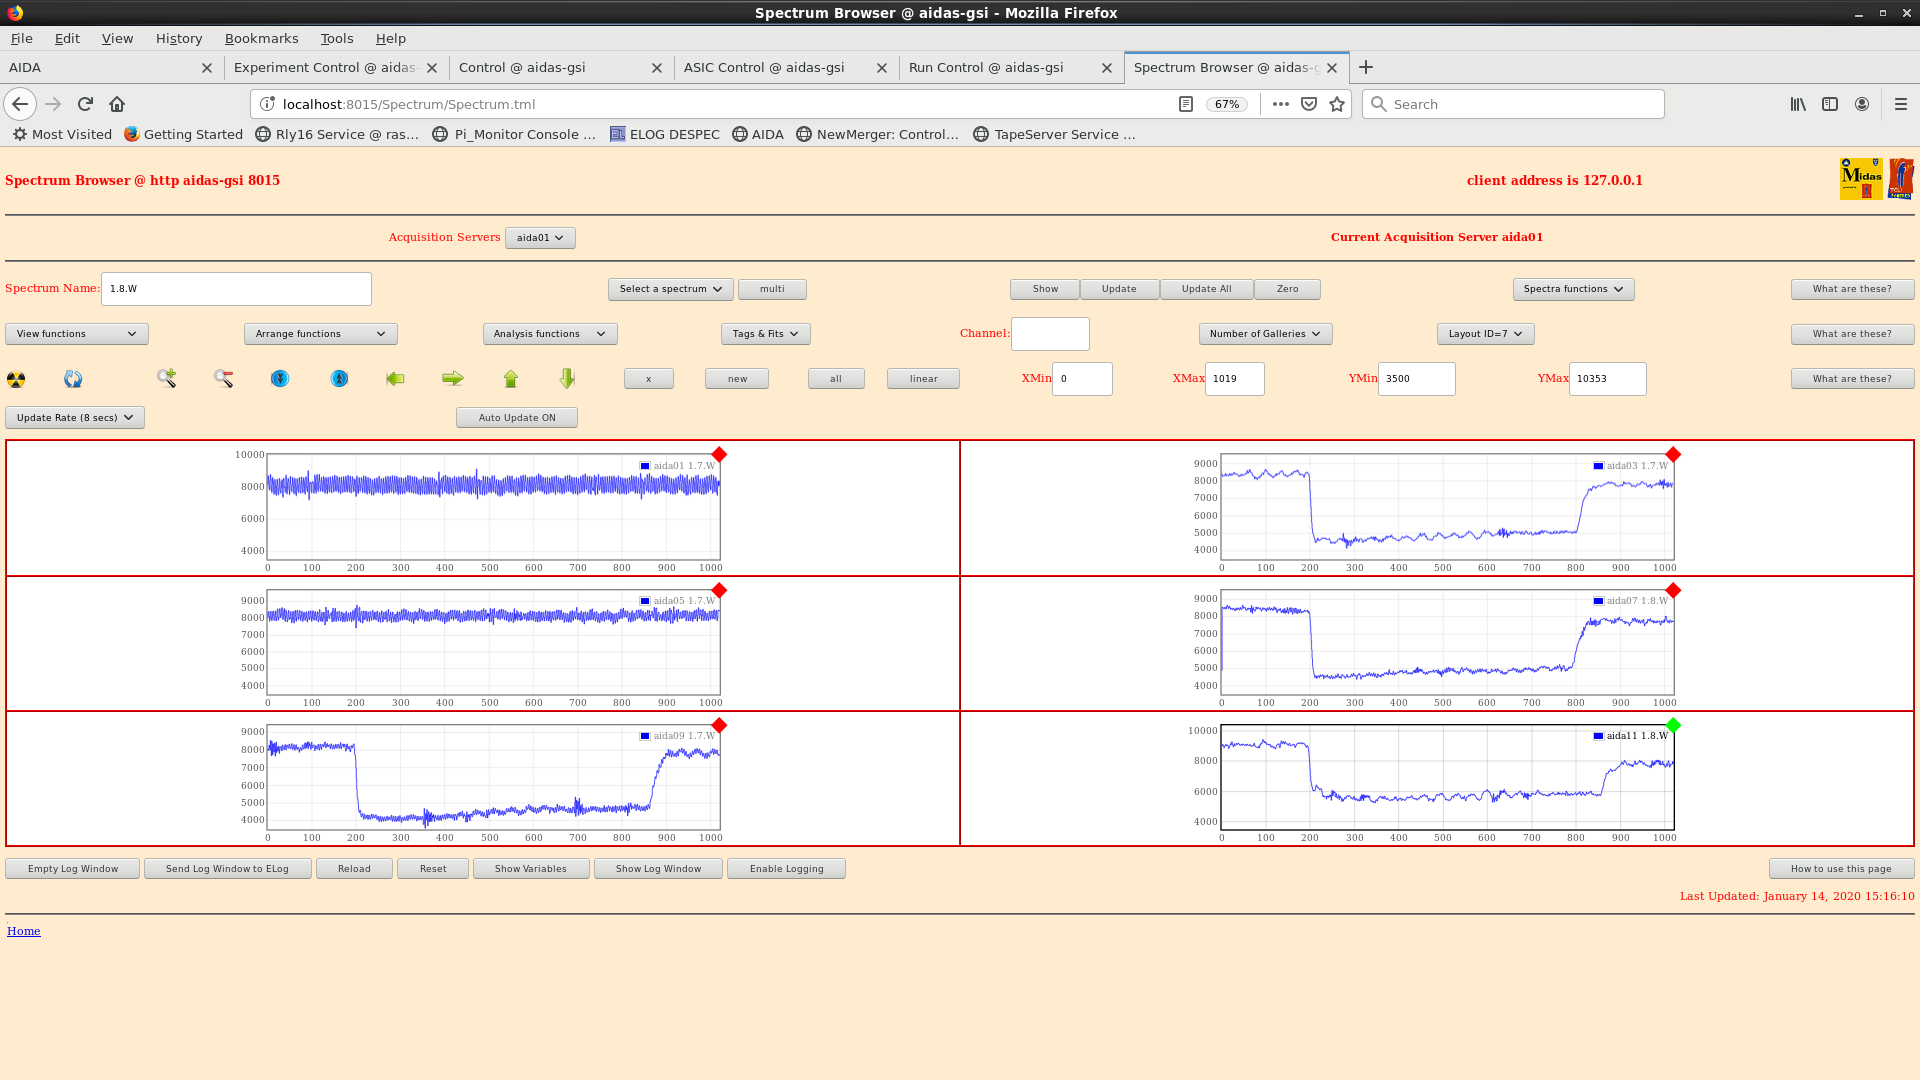The width and height of the screenshot is (1920, 1080).
Task: Switch to ASIC Control tab
Action: tap(764, 67)
